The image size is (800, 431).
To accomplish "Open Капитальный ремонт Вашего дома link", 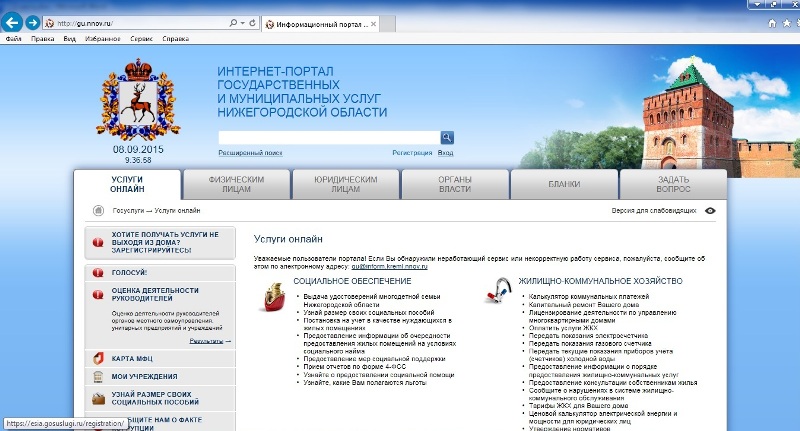I will 584,305.
